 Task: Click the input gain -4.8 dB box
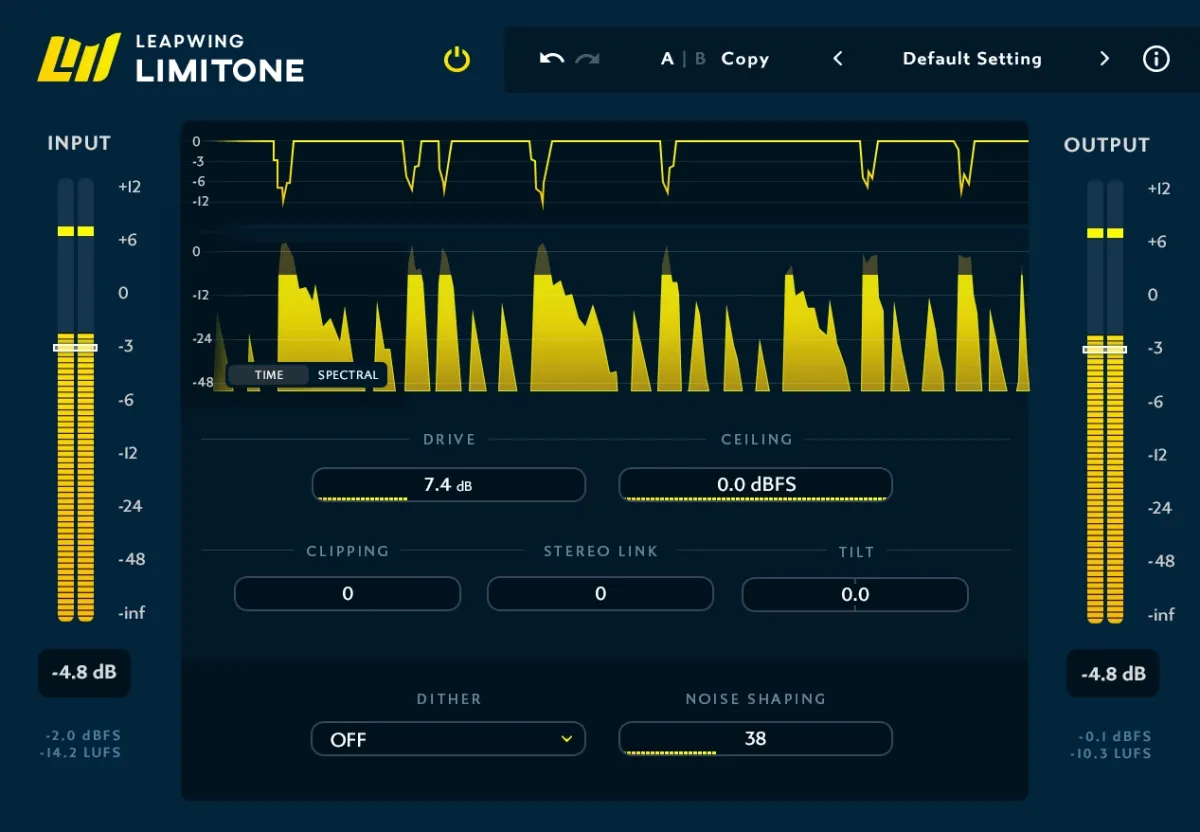click(x=84, y=673)
